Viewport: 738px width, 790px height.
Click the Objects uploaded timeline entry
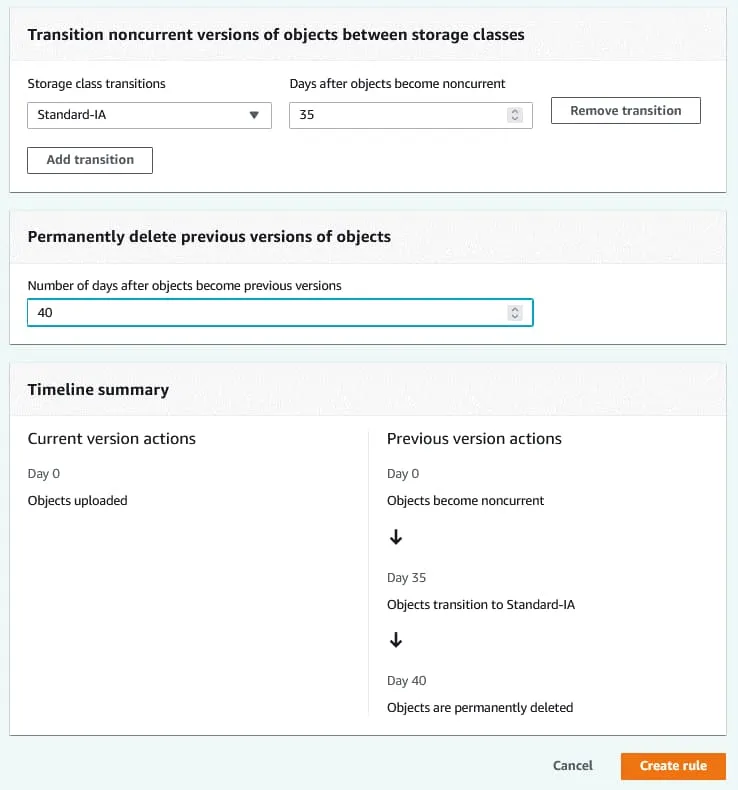pyautogui.click(x=77, y=500)
